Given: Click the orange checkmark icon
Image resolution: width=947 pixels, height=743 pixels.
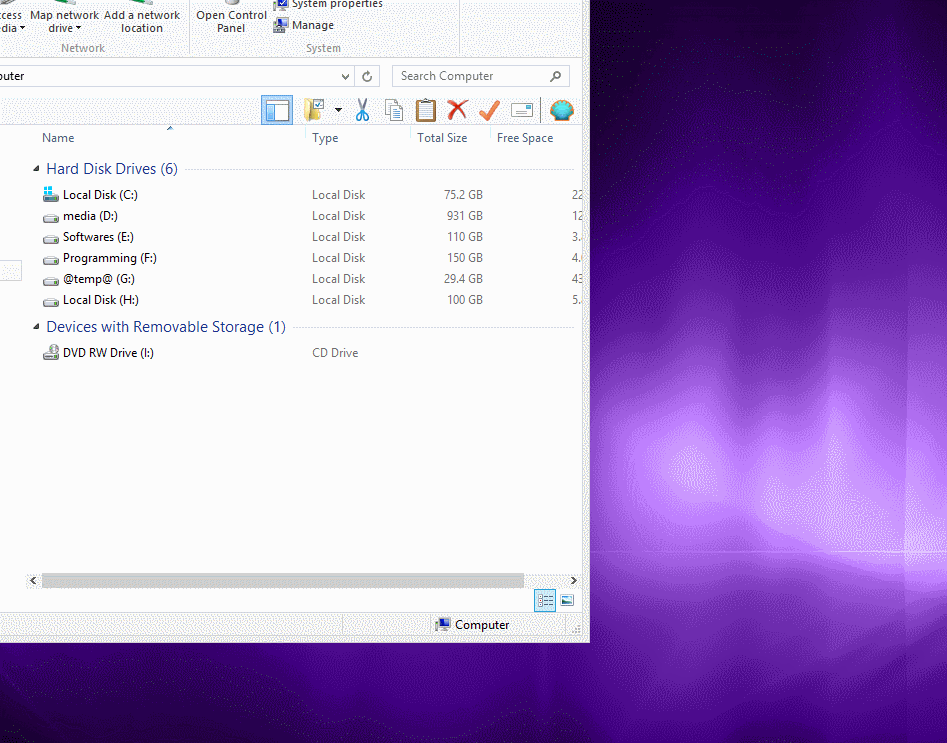Looking at the screenshot, I should [x=489, y=110].
